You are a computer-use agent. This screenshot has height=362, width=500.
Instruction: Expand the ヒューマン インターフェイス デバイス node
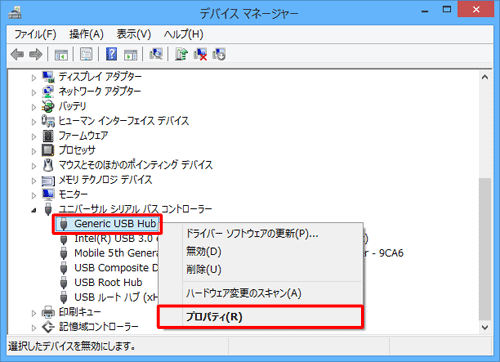(x=34, y=122)
